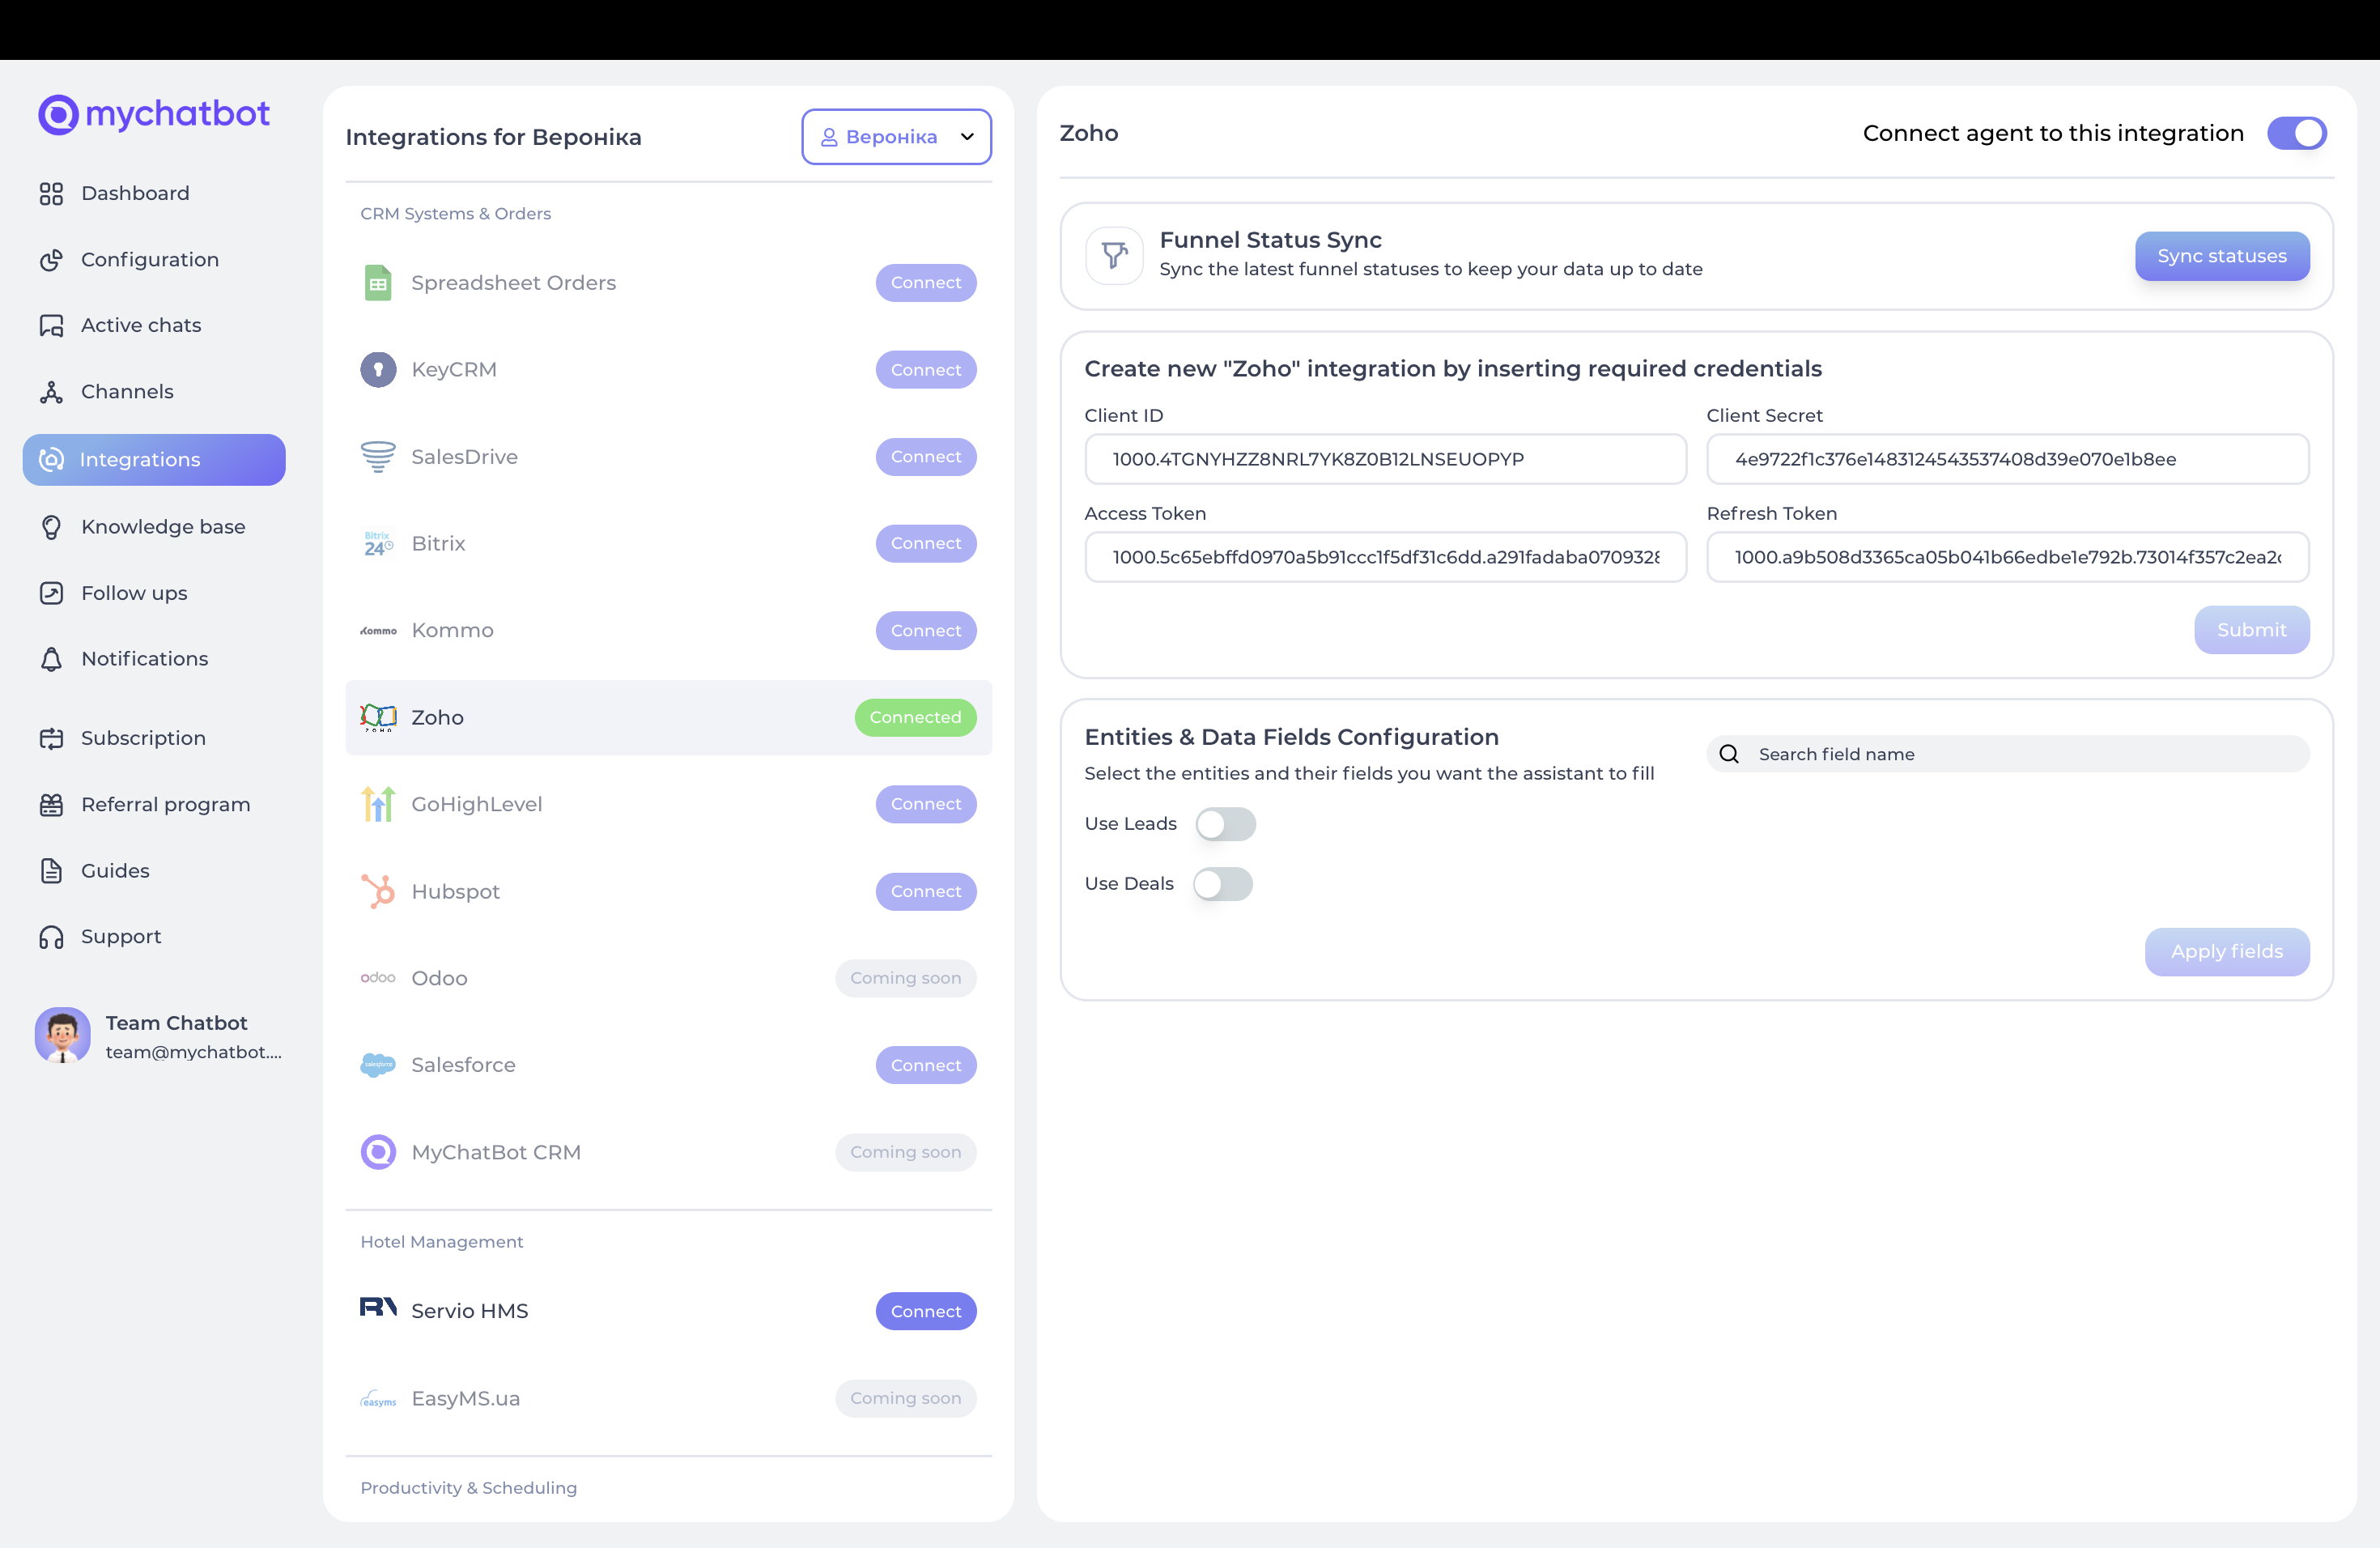Go to Active chats menu item
This screenshot has height=1548, width=2380.
(140, 325)
